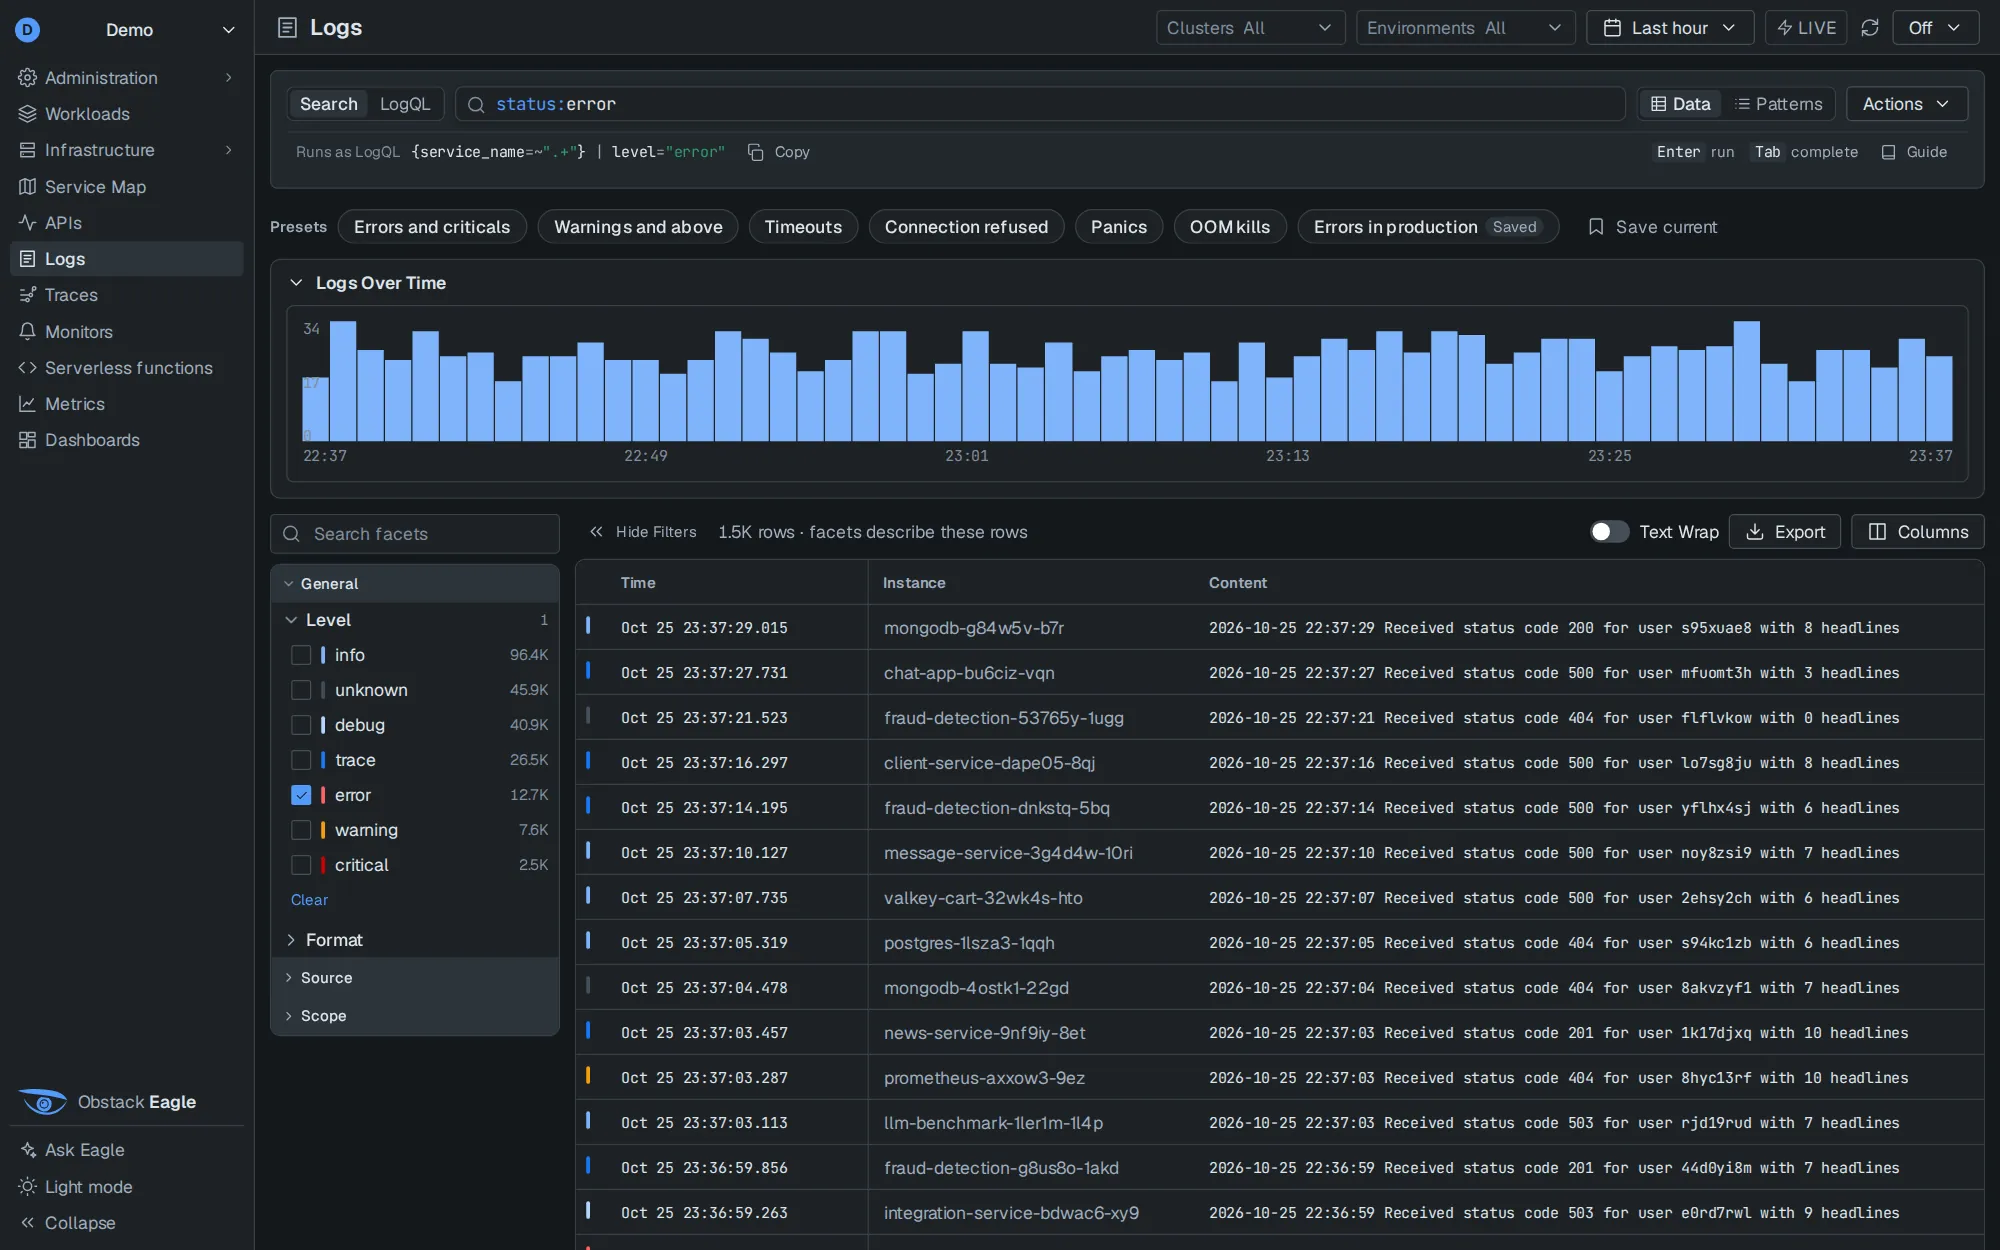
Task: Navigate to Traces
Action: point(126,295)
